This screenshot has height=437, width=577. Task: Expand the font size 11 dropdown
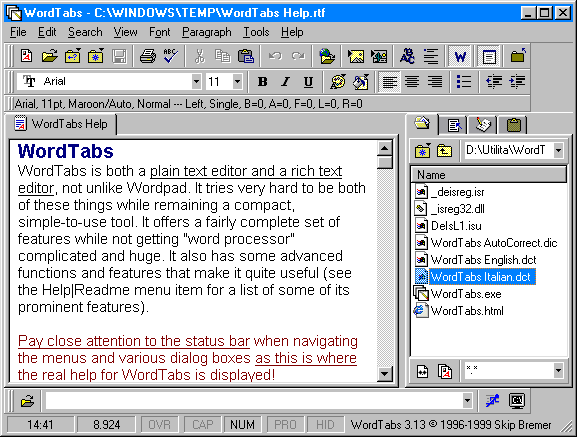[x=237, y=81]
